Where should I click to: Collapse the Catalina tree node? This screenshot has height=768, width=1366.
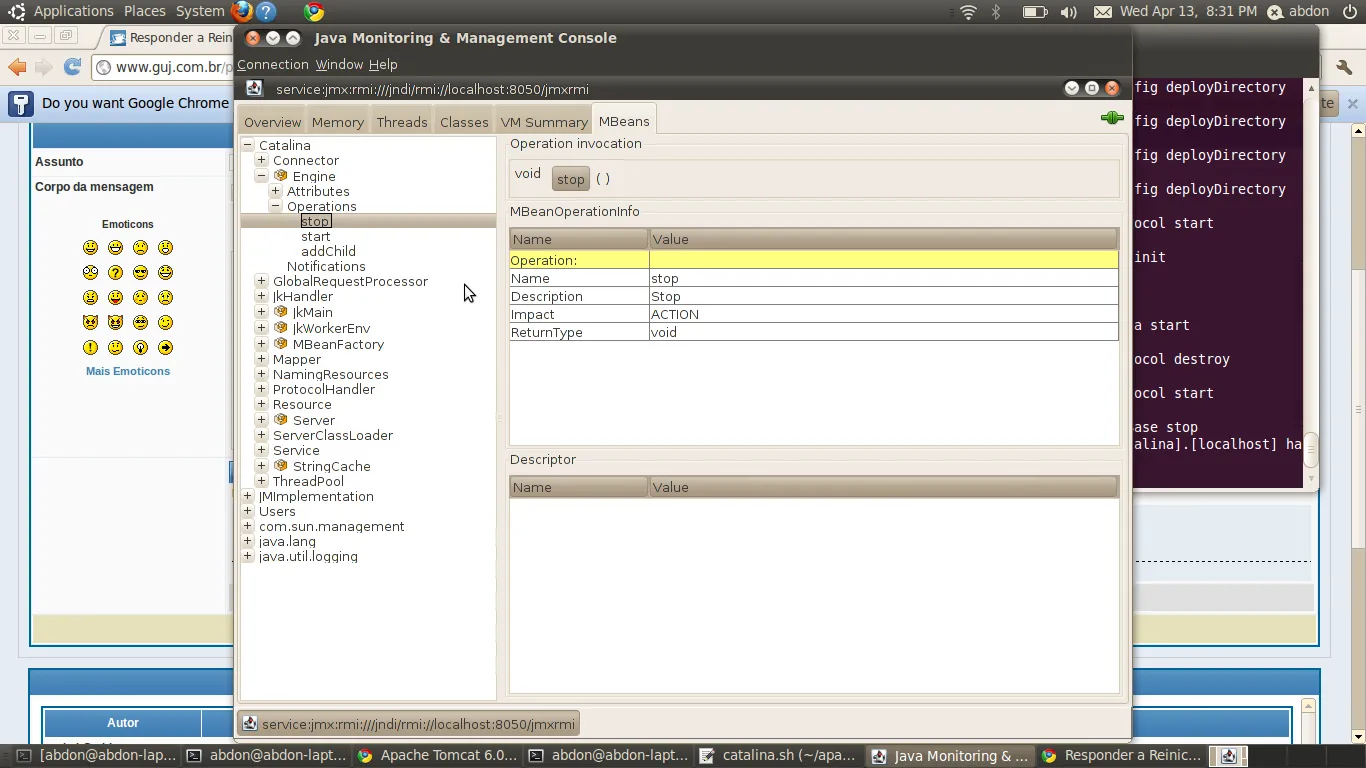(247, 145)
